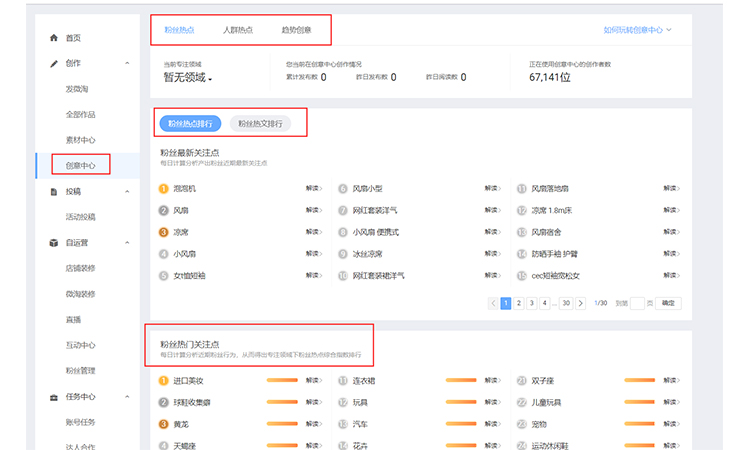This screenshot has height=450, width=750.
Task: Collapse the 投稿 sidebar section
Action: pyautogui.click(x=127, y=192)
